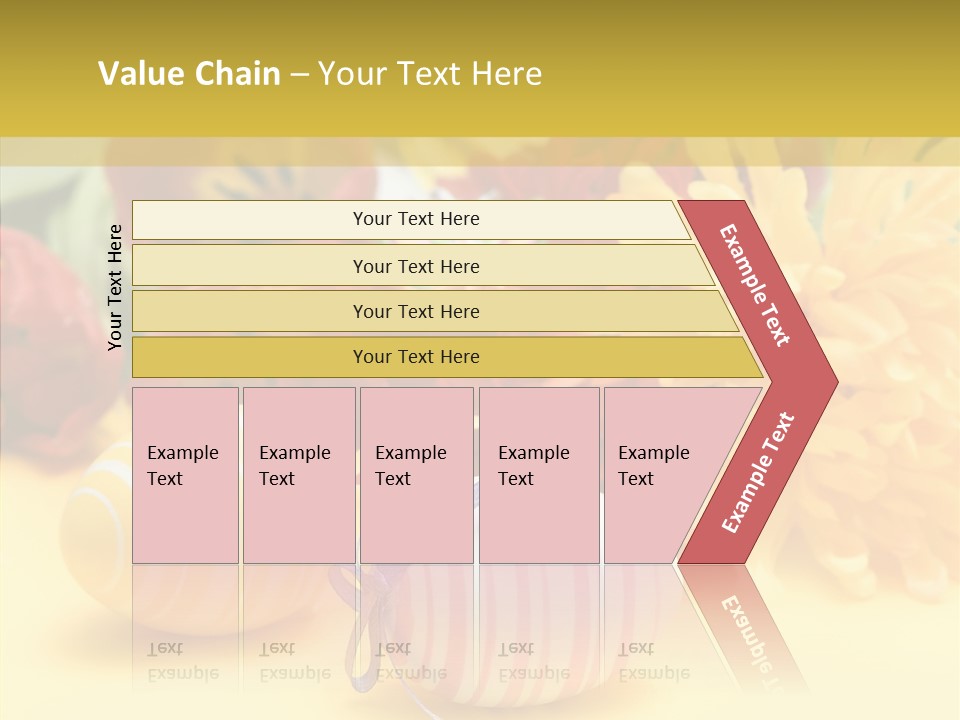Click the lower red chevron 'Example Text' arm
The image size is (960, 720).
758,472
